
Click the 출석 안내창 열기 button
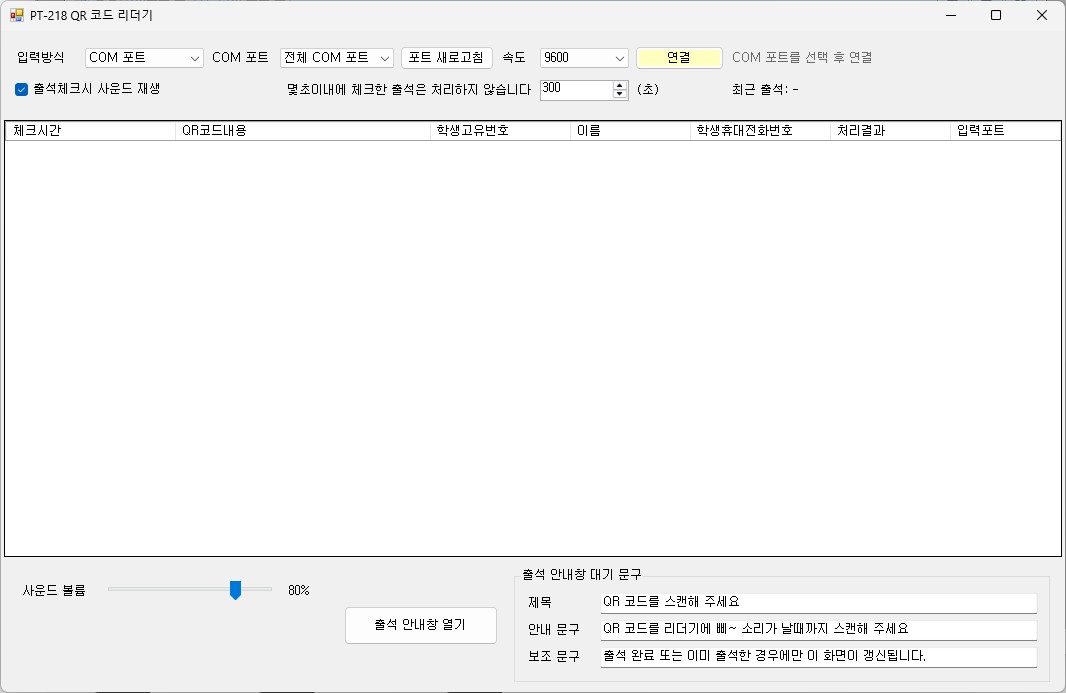pos(421,625)
